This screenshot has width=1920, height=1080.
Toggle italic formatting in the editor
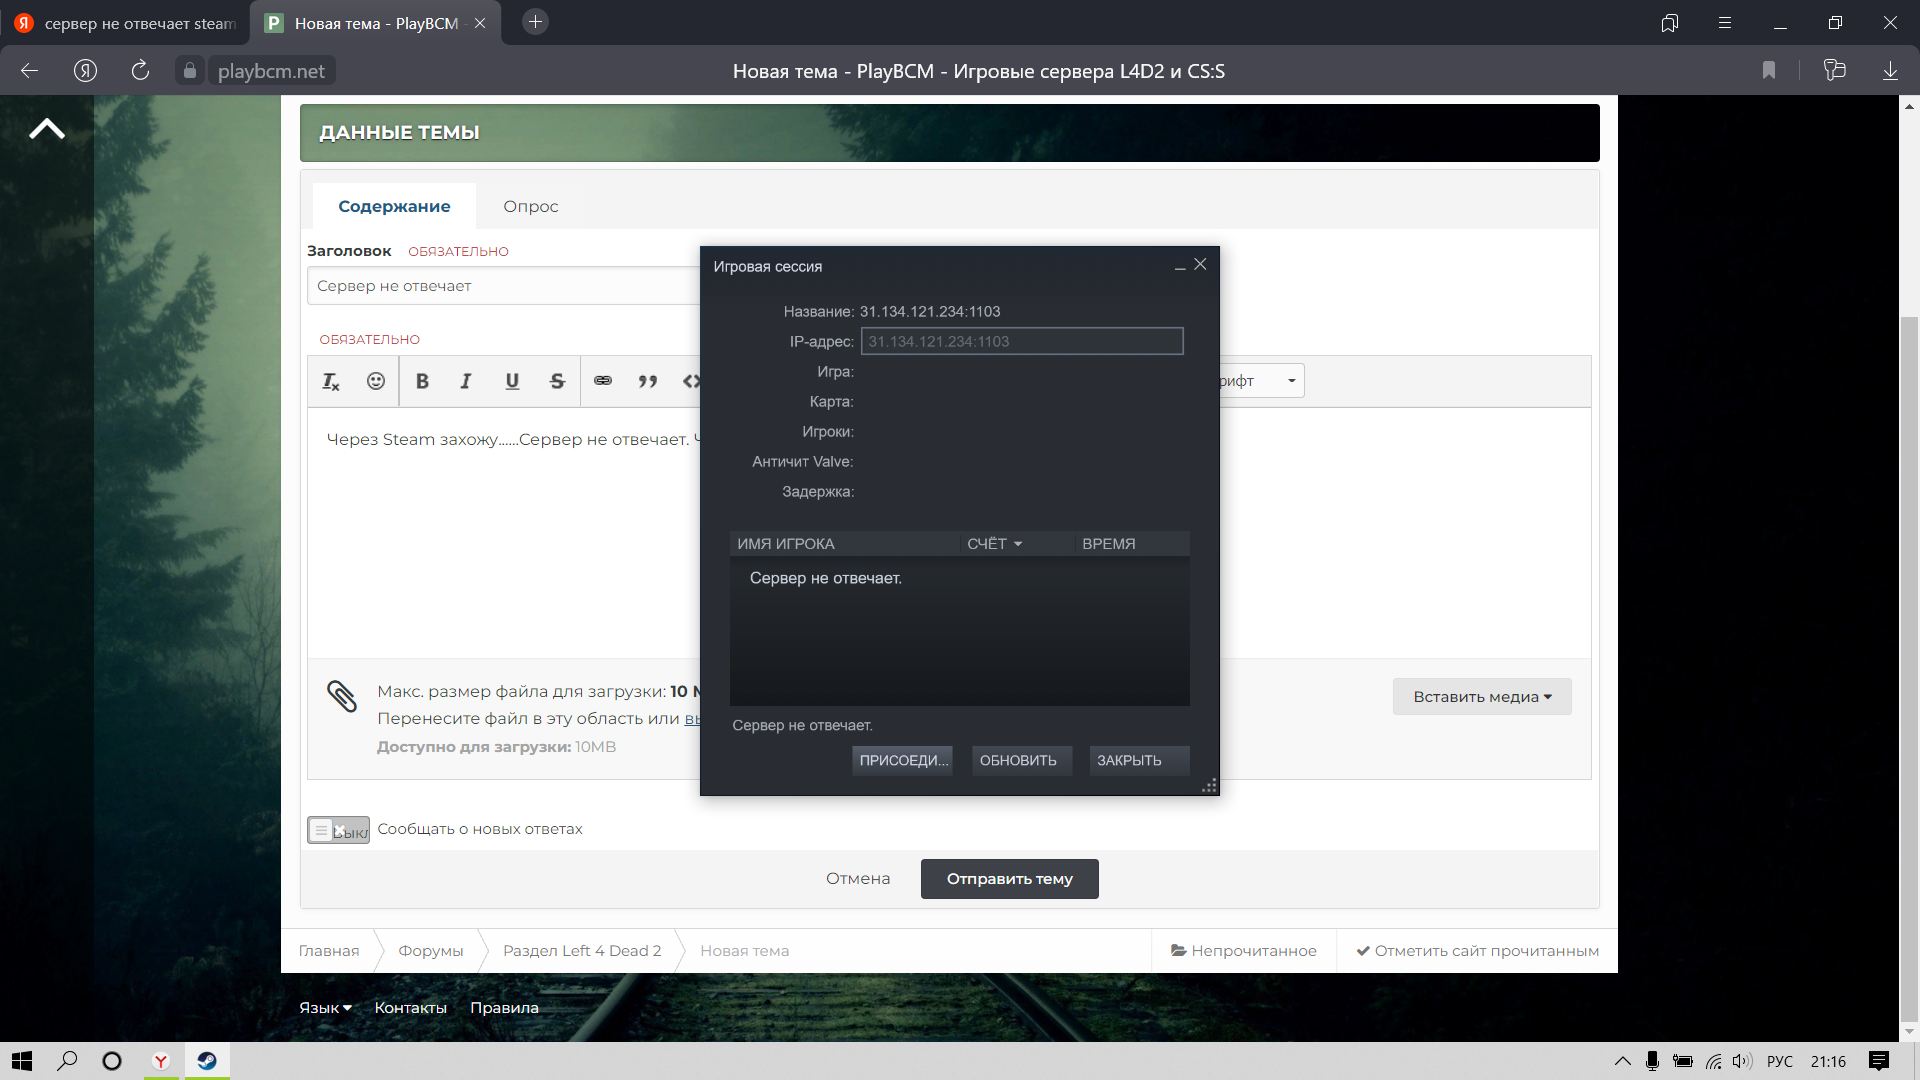click(466, 381)
